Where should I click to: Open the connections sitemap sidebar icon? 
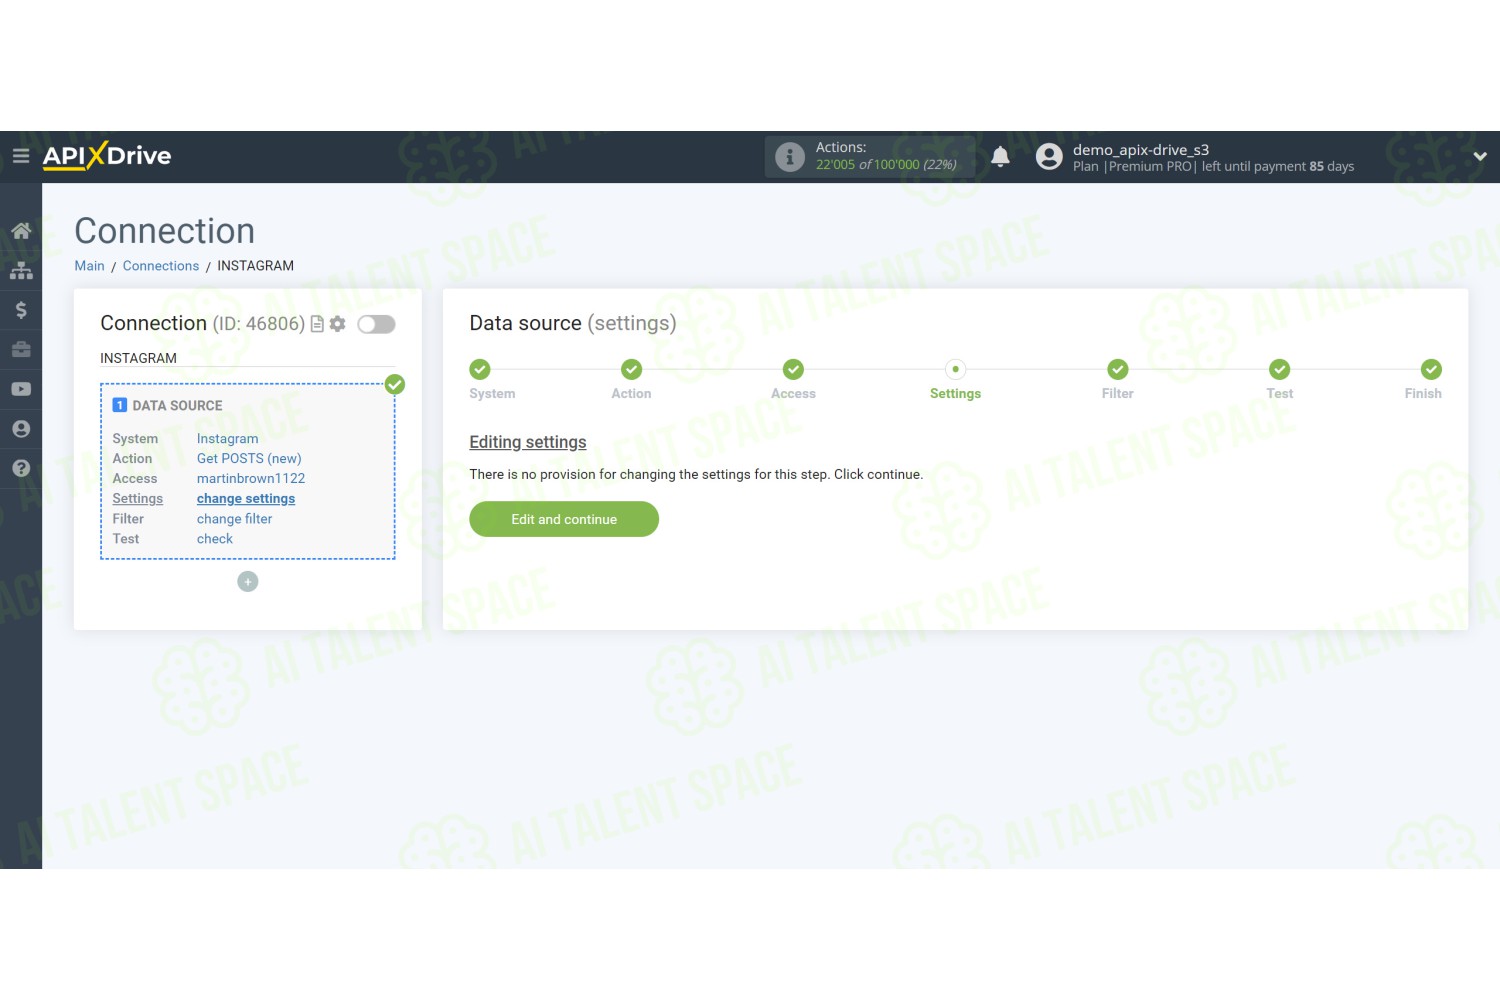[21, 271]
